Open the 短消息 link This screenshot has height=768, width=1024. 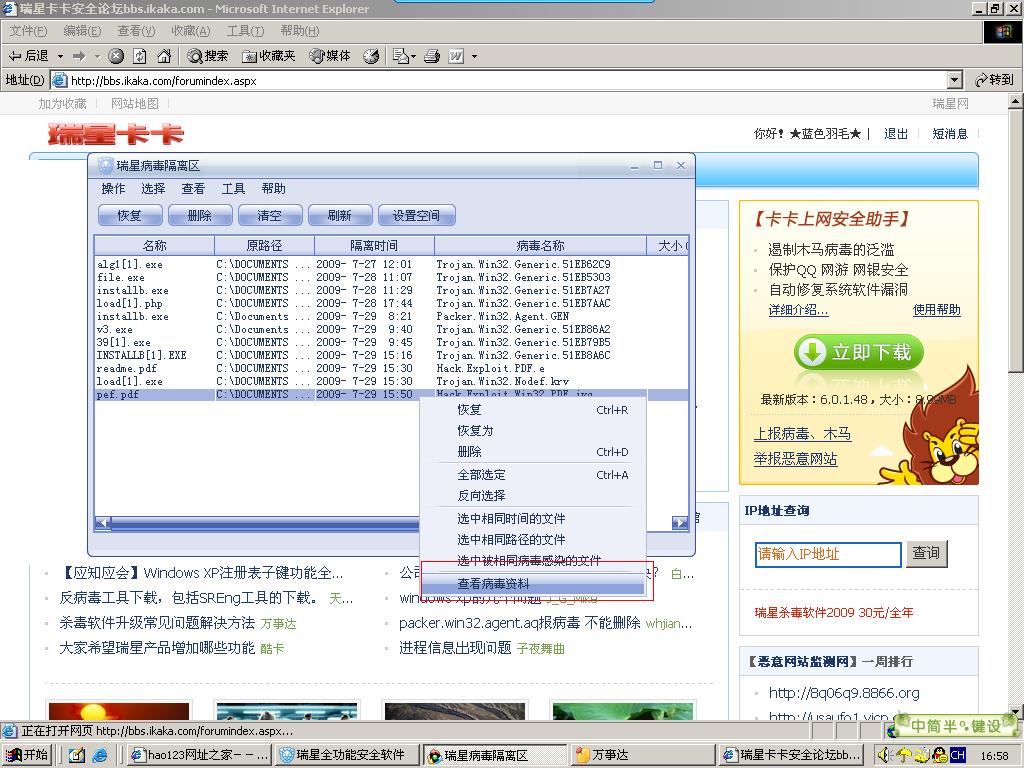pyautogui.click(x=950, y=134)
